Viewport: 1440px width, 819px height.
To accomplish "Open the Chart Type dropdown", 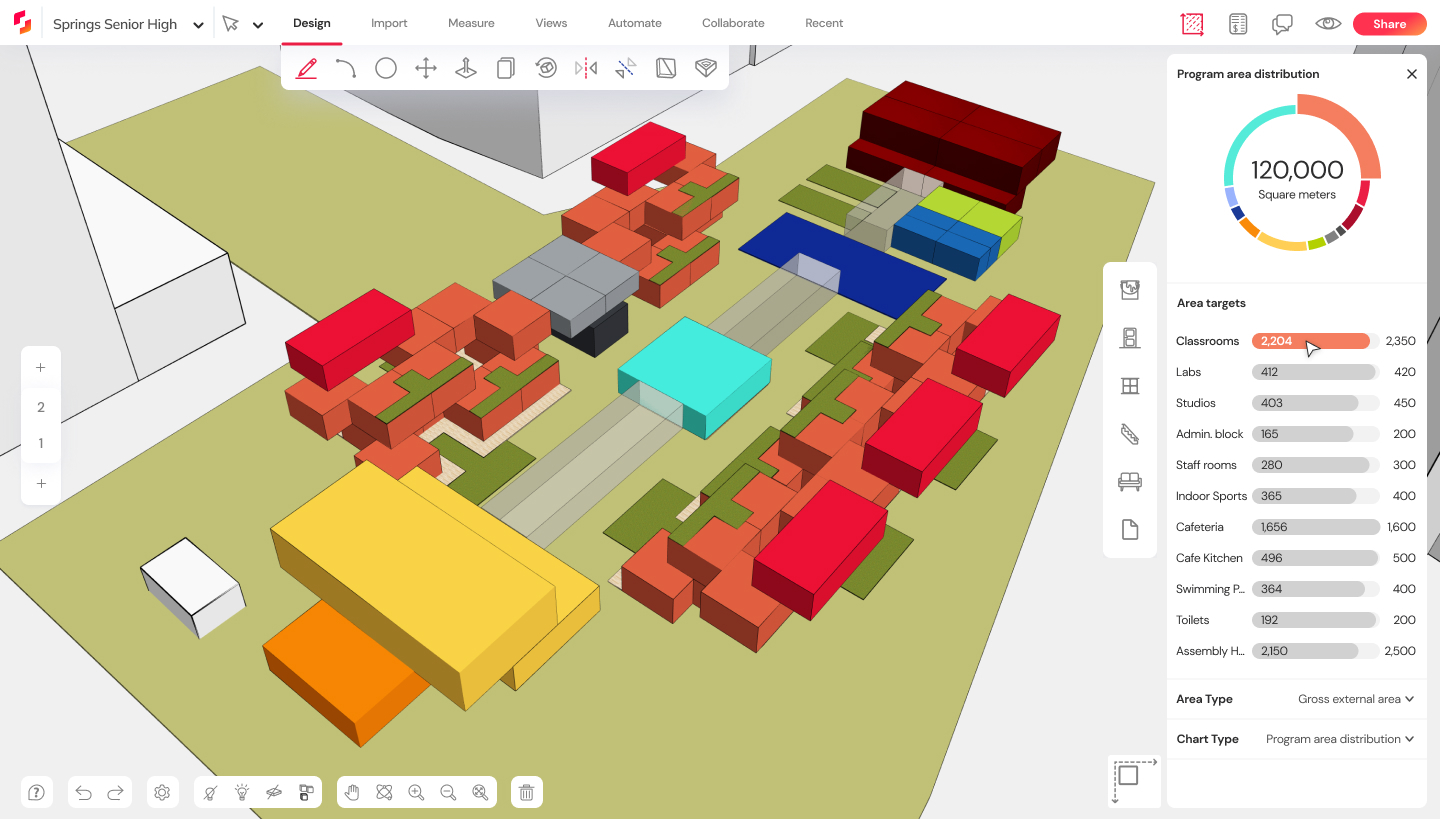I will 1340,738.
